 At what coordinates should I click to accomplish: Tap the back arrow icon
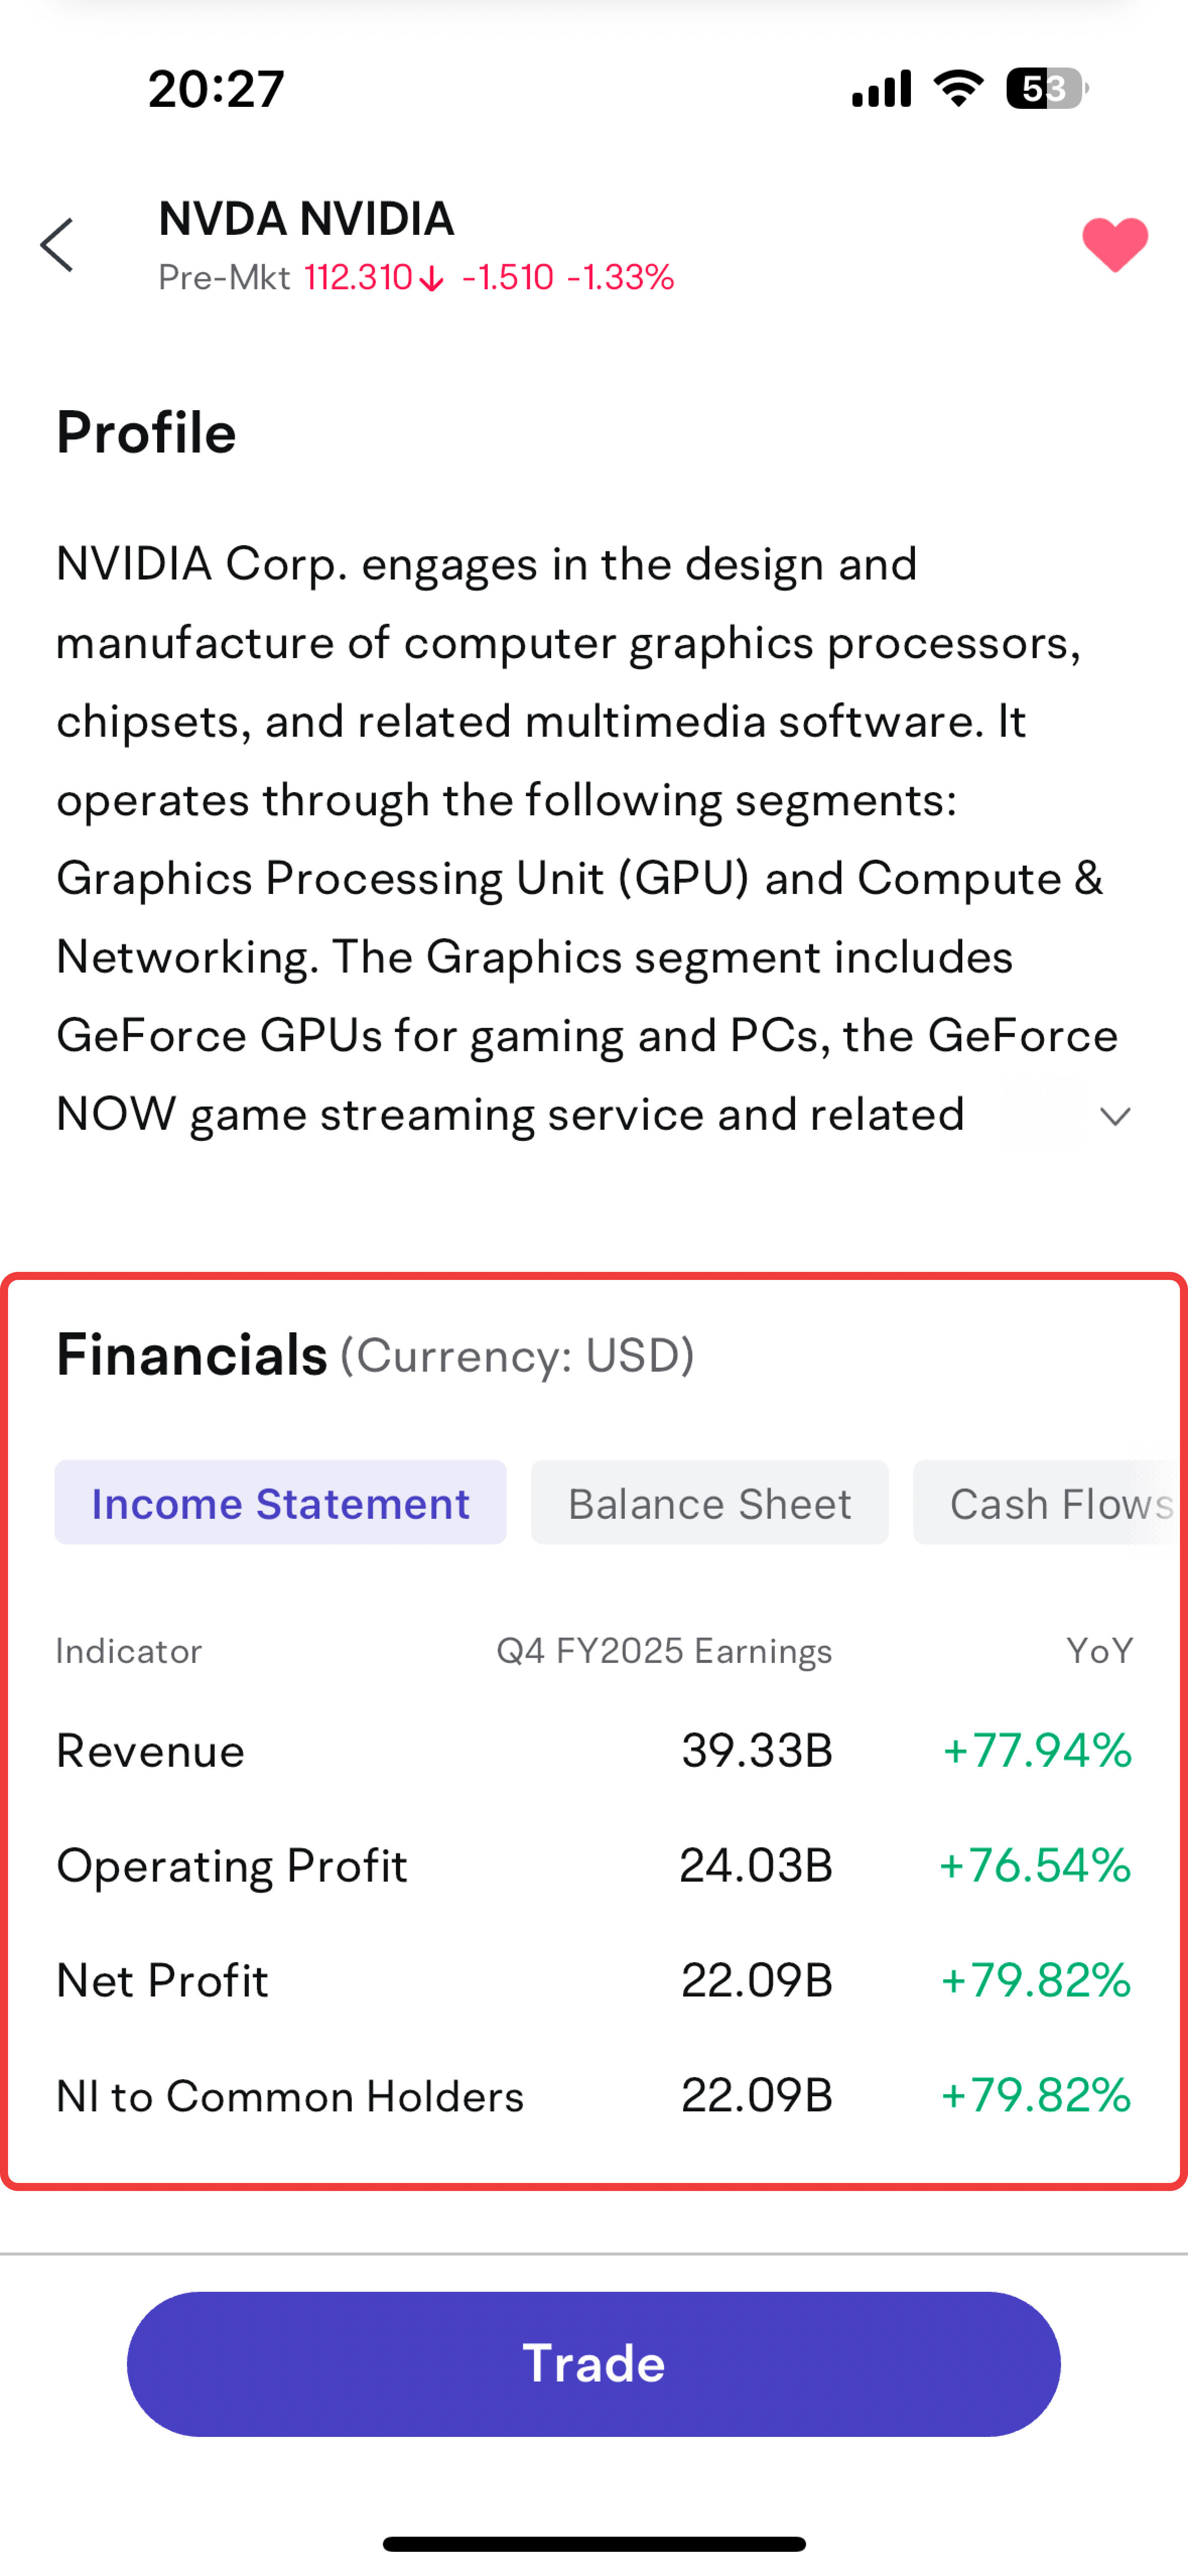[57, 245]
